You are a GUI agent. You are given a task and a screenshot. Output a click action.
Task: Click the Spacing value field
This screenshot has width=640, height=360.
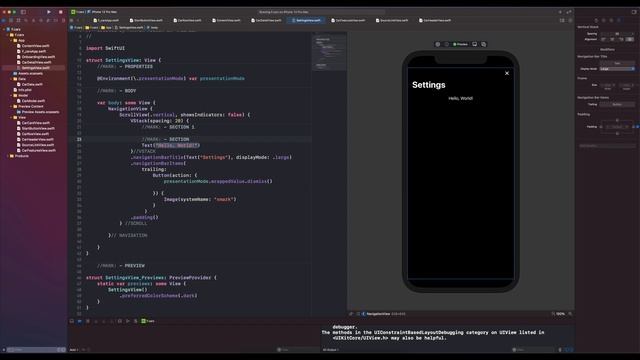point(617,33)
